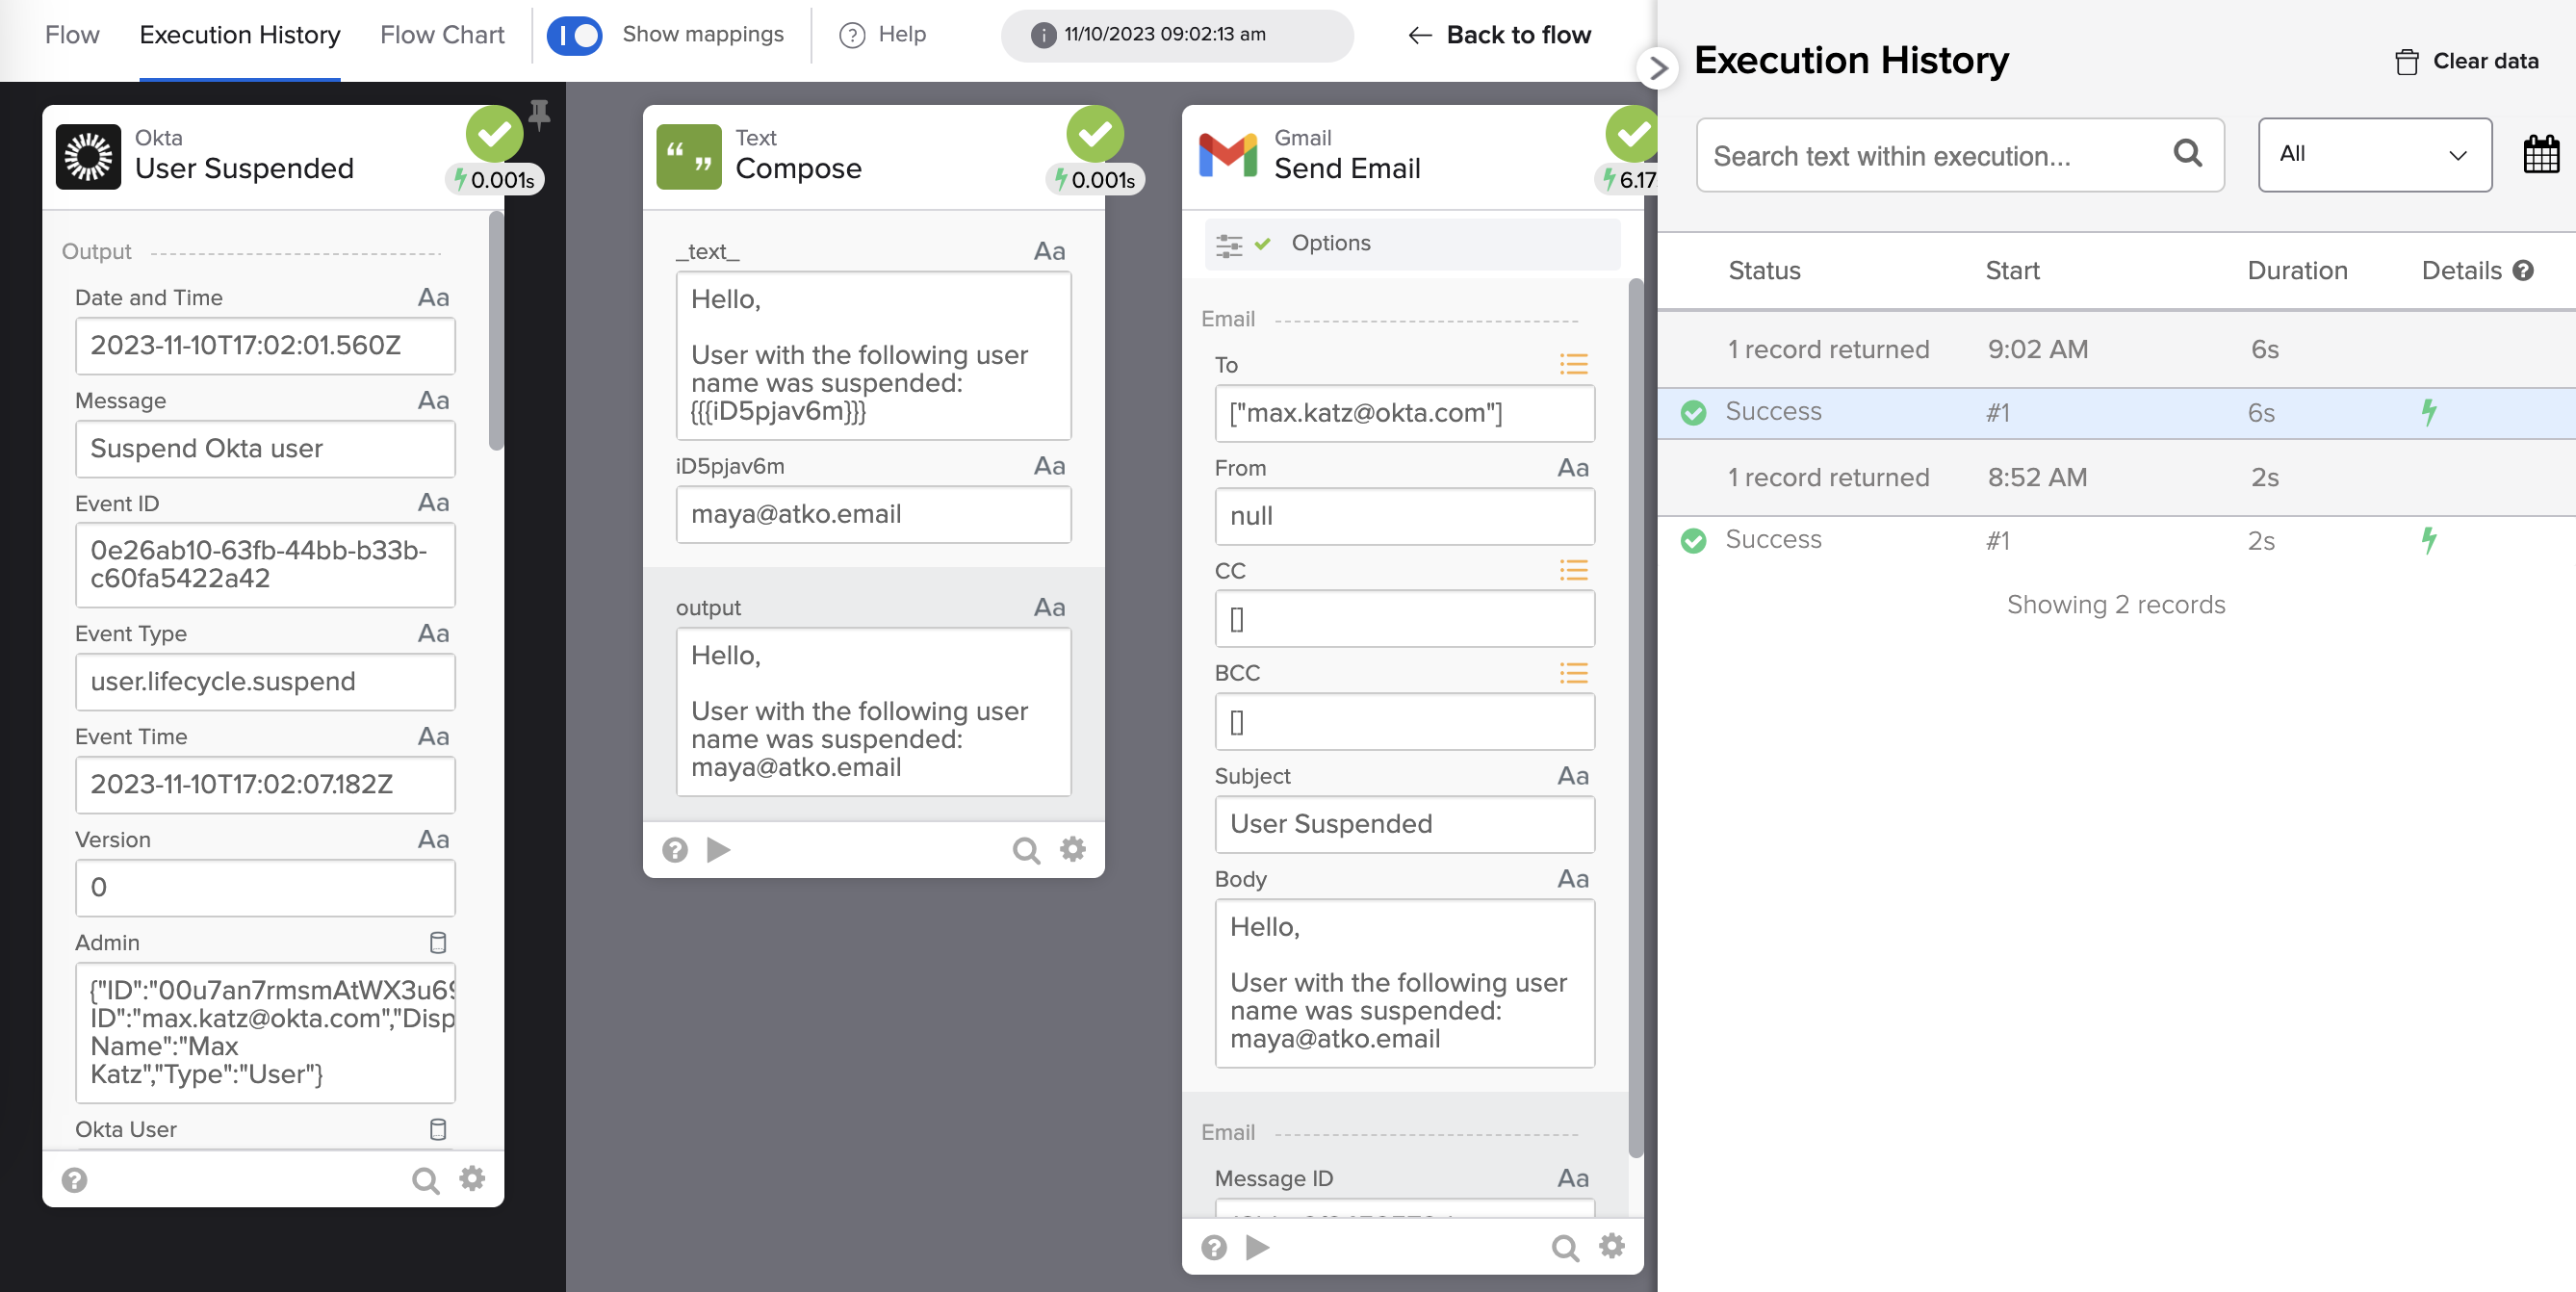Click the list icon beside To field
2576x1292 pixels.
1573,365
